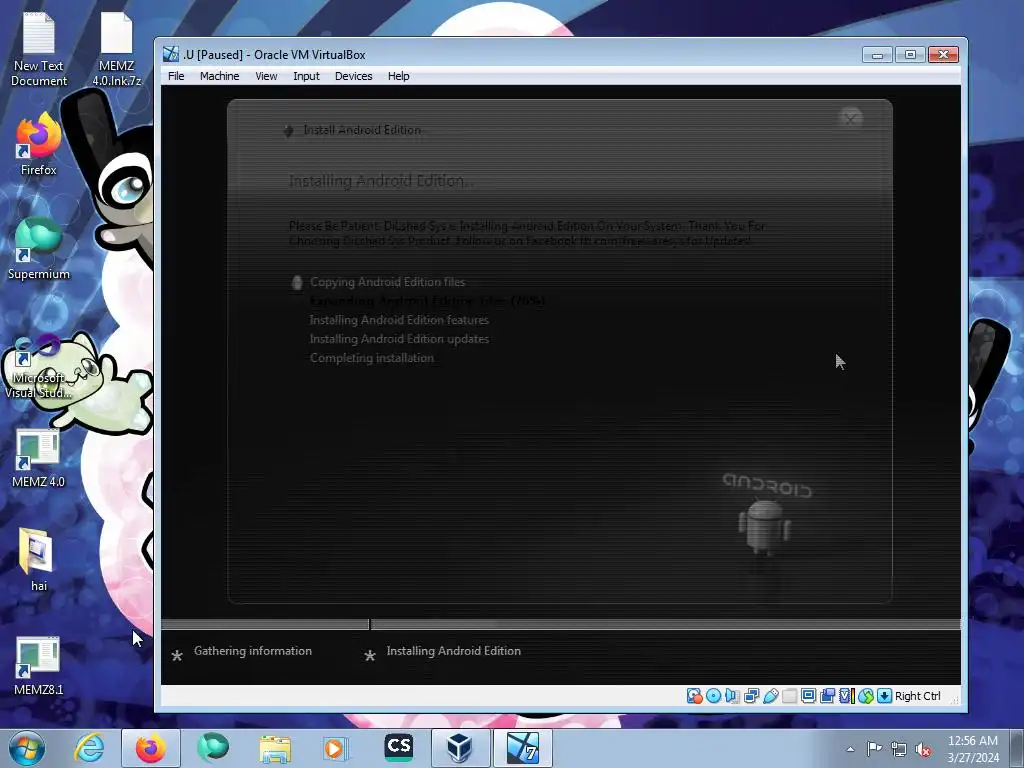Click Internet Explorer in the taskbar
This screenshot has width=1024, height=768.
pyautogui.click(x=89, y=748)
